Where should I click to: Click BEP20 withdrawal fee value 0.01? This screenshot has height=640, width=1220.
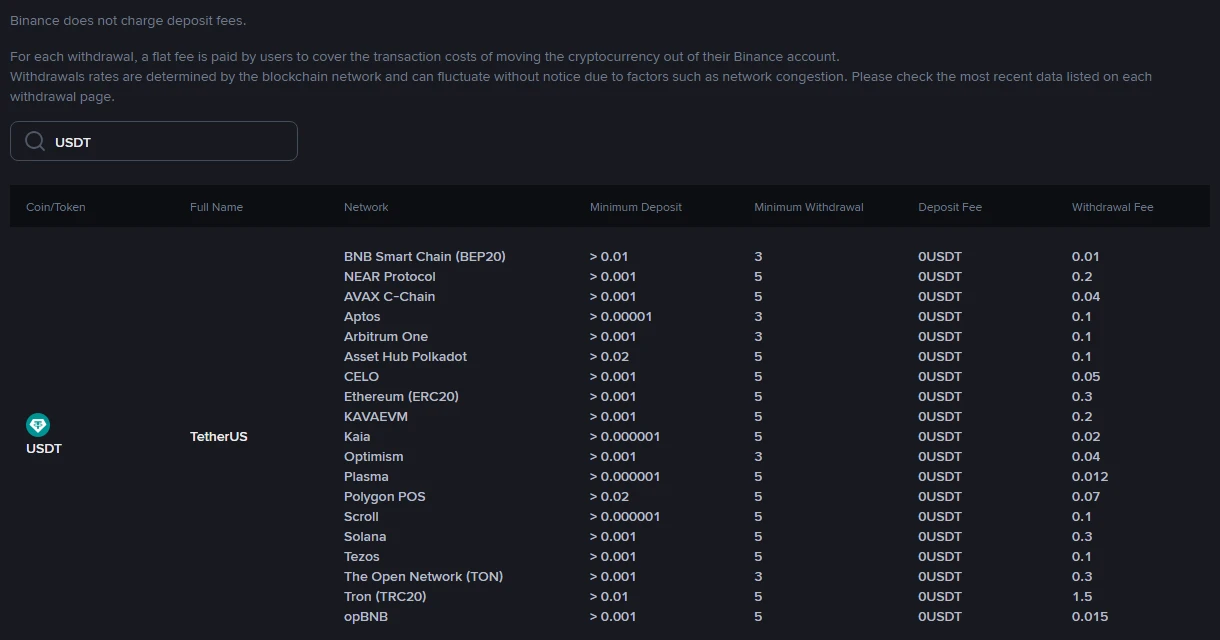[1086, 256]
